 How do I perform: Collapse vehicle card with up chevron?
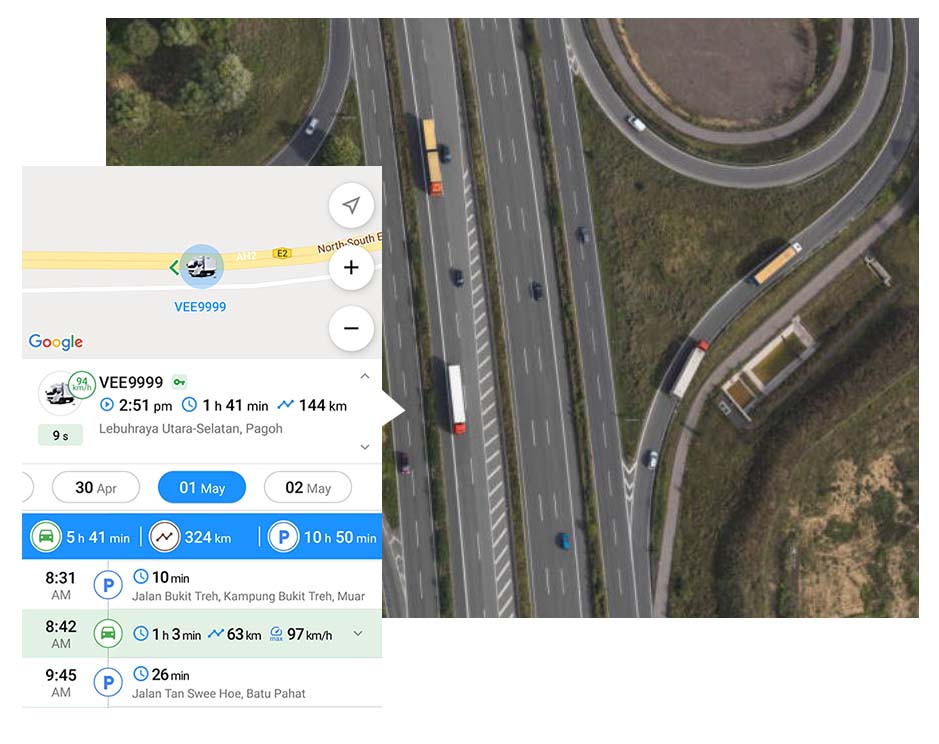tap(365, 376)
